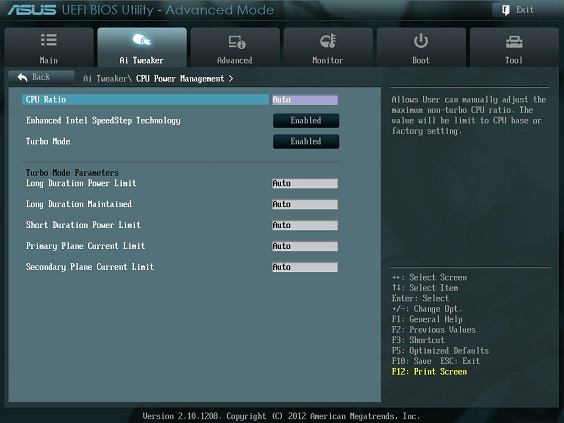This screenshot has height=423, width=564.
Task: Click Long Duration Maintained Auto field
Action: 305,204
